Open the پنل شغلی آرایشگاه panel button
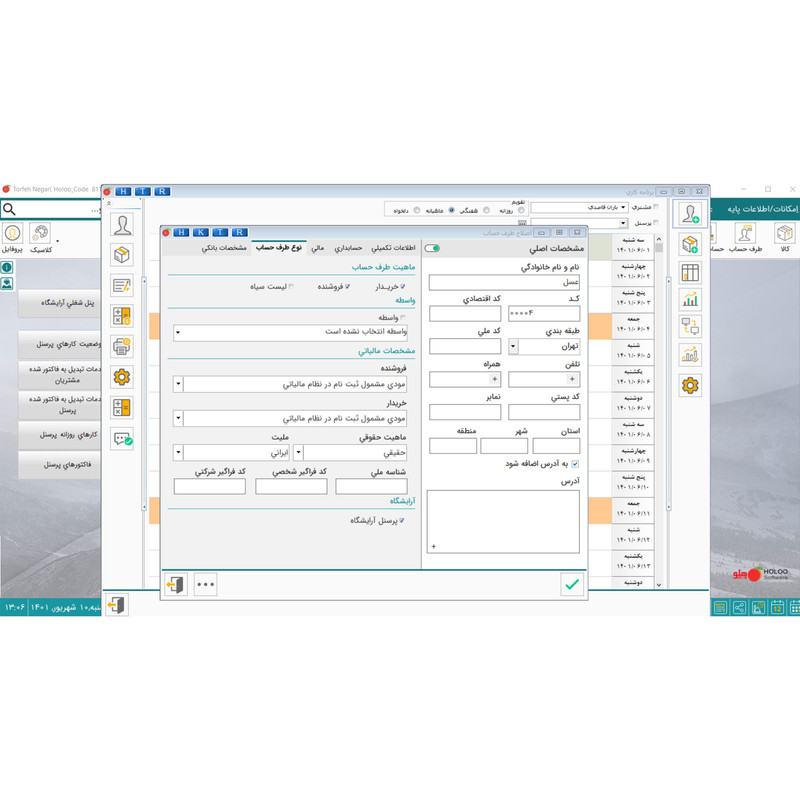The width and height of the screenshot is (800, 800). 60,303
